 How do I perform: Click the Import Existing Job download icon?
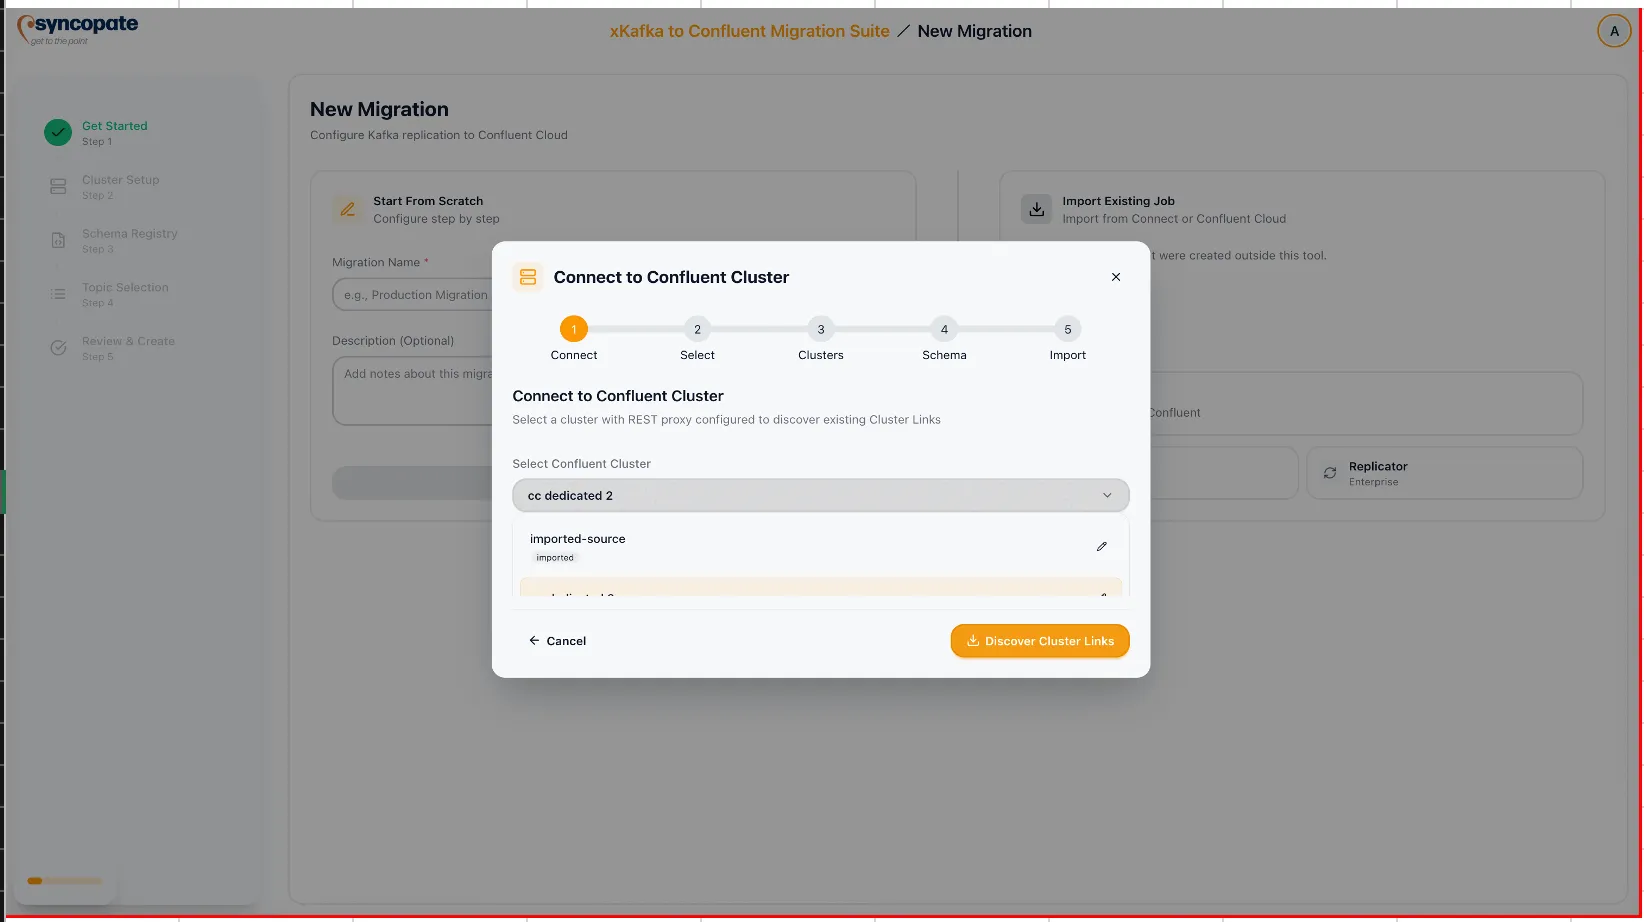[x=1036, y=208]
